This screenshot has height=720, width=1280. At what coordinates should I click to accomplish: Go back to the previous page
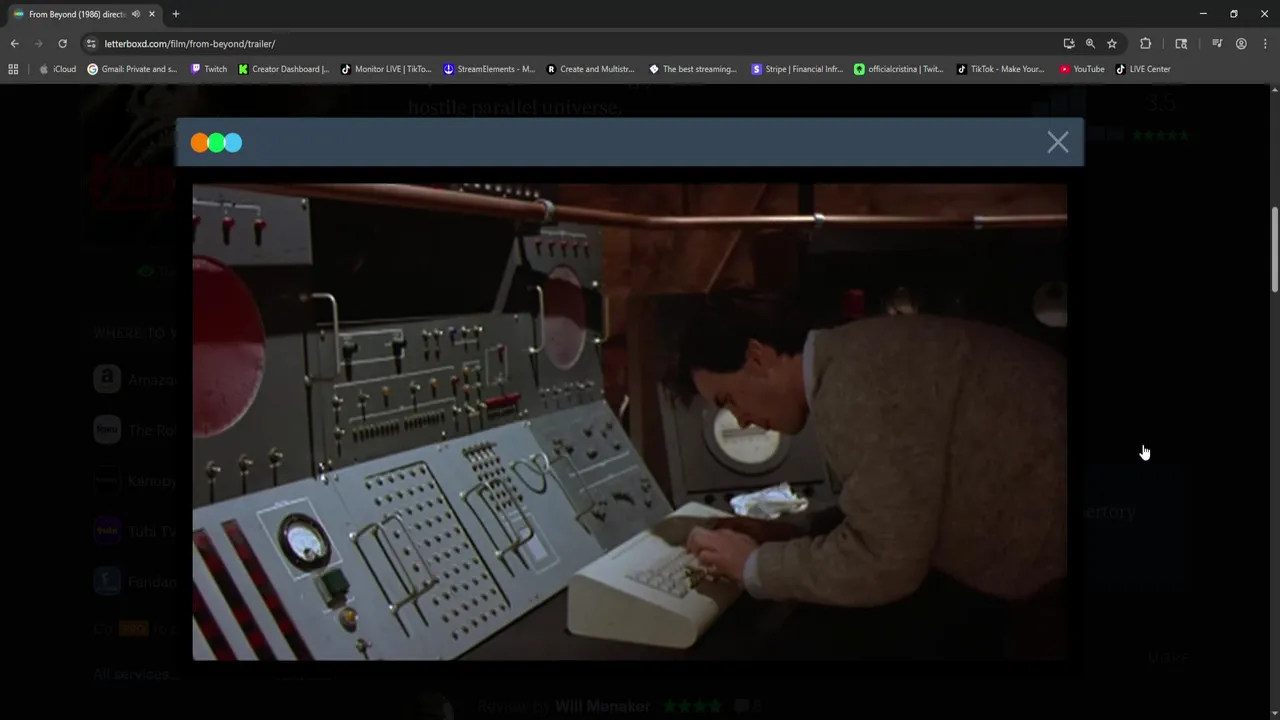coord(14,44)
